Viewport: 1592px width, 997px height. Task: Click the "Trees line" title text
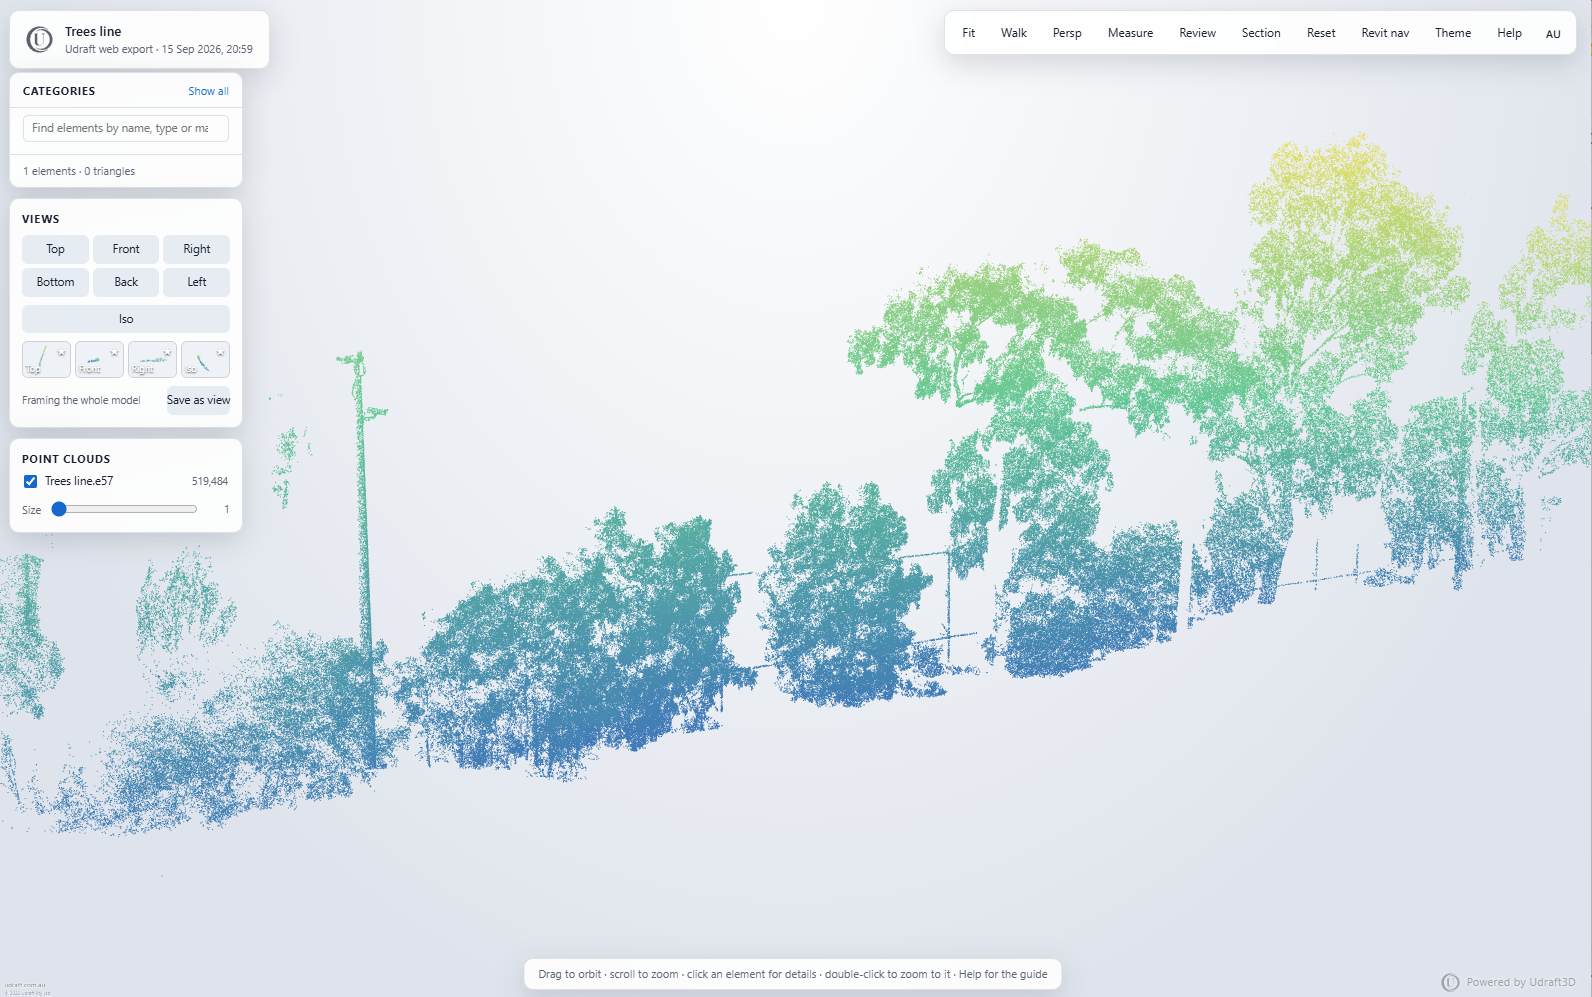pos(93,32)
